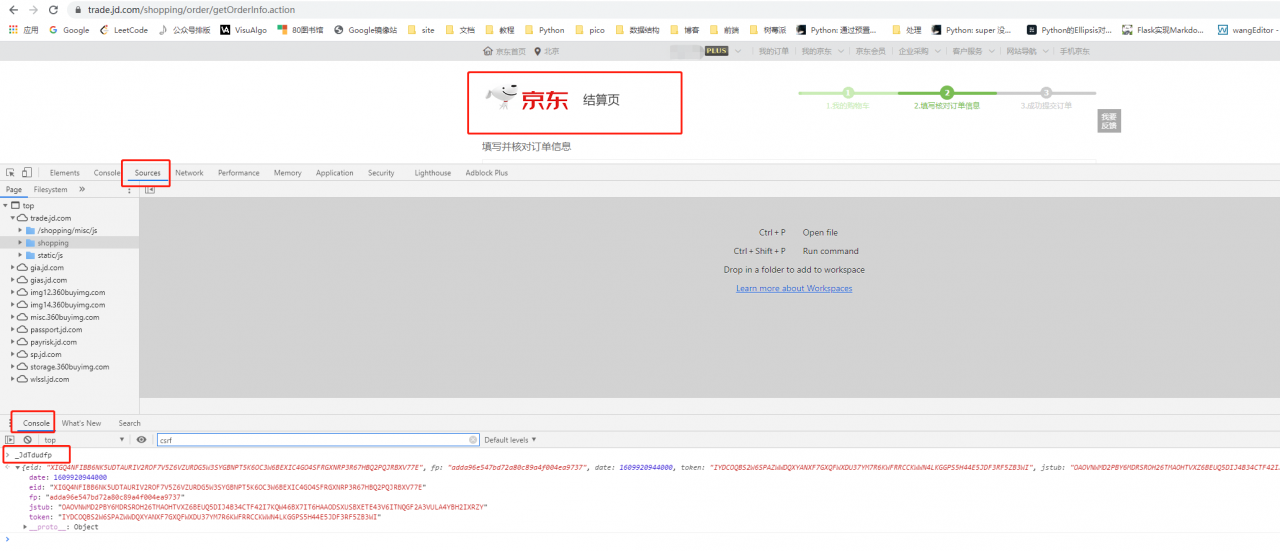The width and height of the screenshot is (1280, 551).
Task: Click the 我的订单 link
Action: point(773,51)
